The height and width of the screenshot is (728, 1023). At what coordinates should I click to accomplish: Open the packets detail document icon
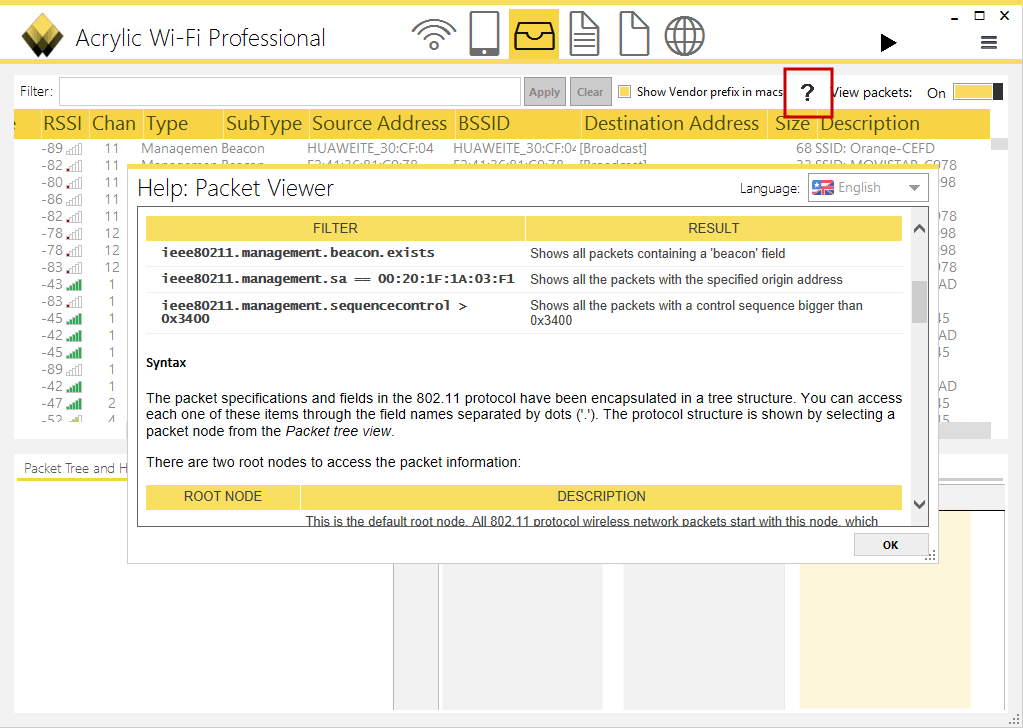[x=584, y=34]
